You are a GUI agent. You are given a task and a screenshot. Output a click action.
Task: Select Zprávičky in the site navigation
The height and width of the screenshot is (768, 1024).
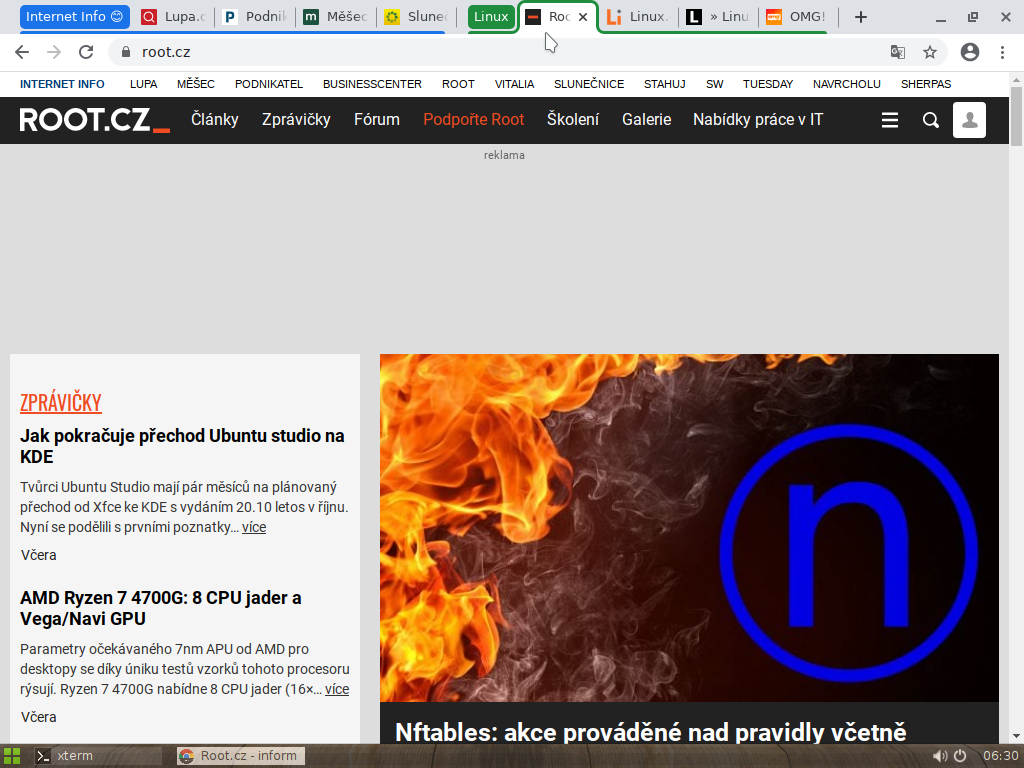point(298,119)
